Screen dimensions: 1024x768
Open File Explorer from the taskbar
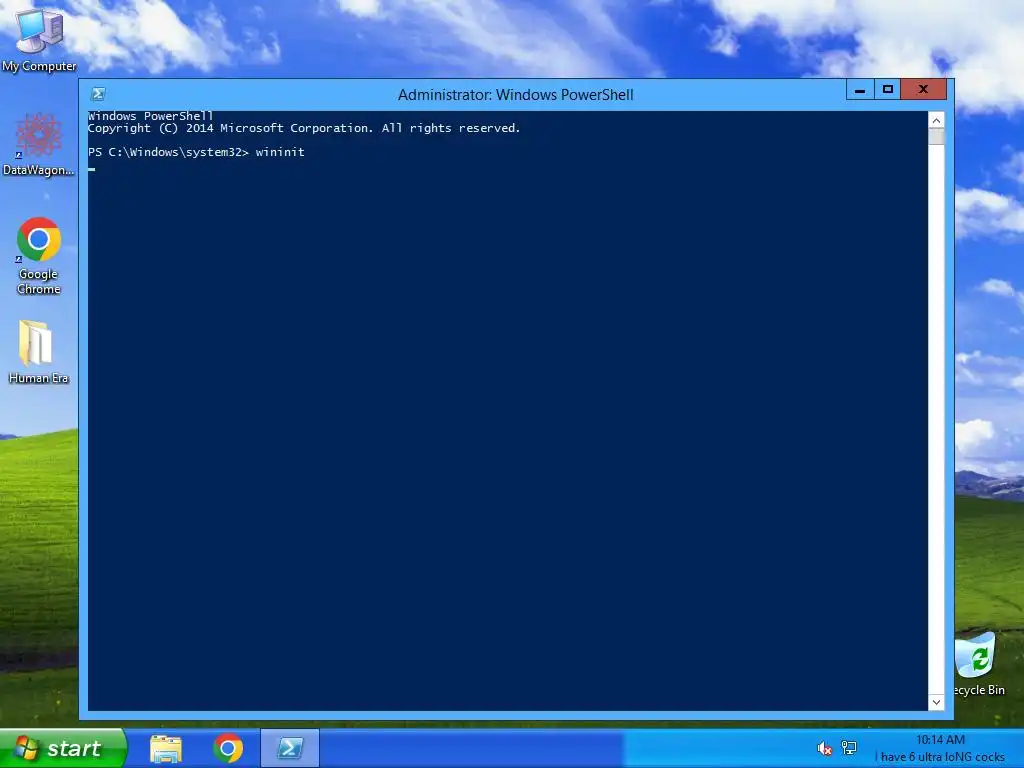coord(166,748)
